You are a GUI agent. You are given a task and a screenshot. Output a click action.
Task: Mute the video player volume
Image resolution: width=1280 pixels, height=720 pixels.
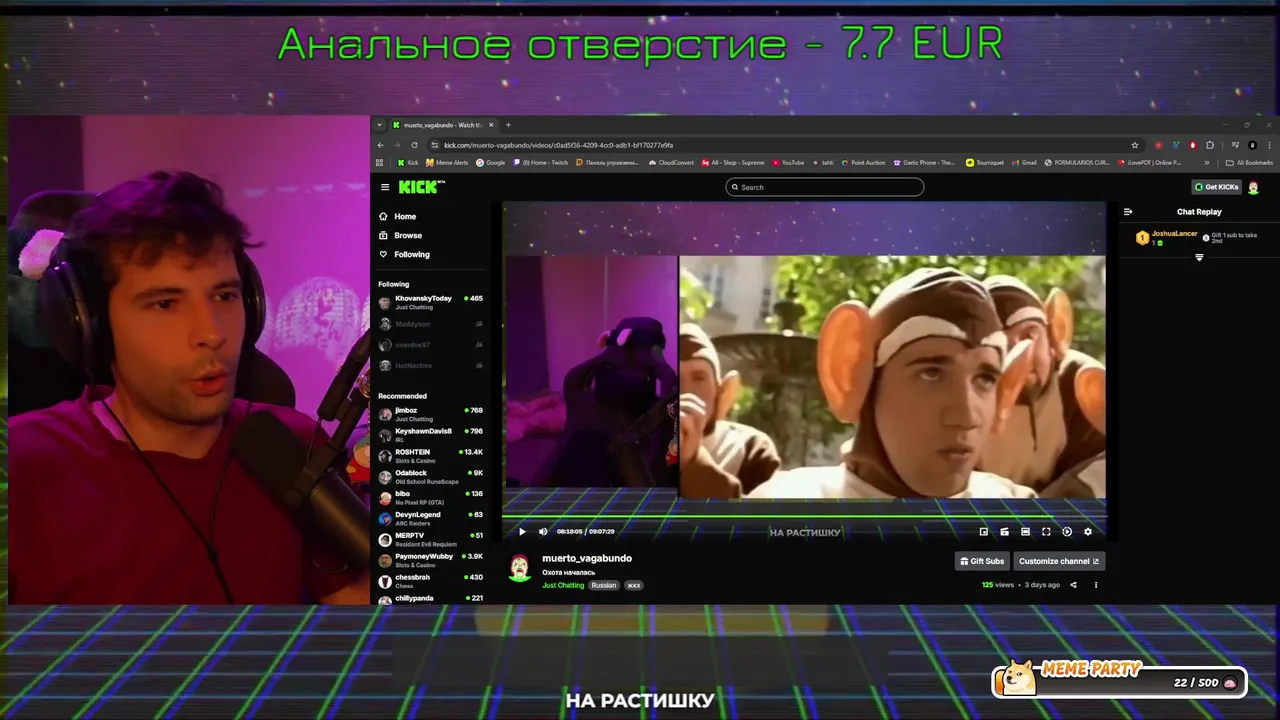(543, 532)
